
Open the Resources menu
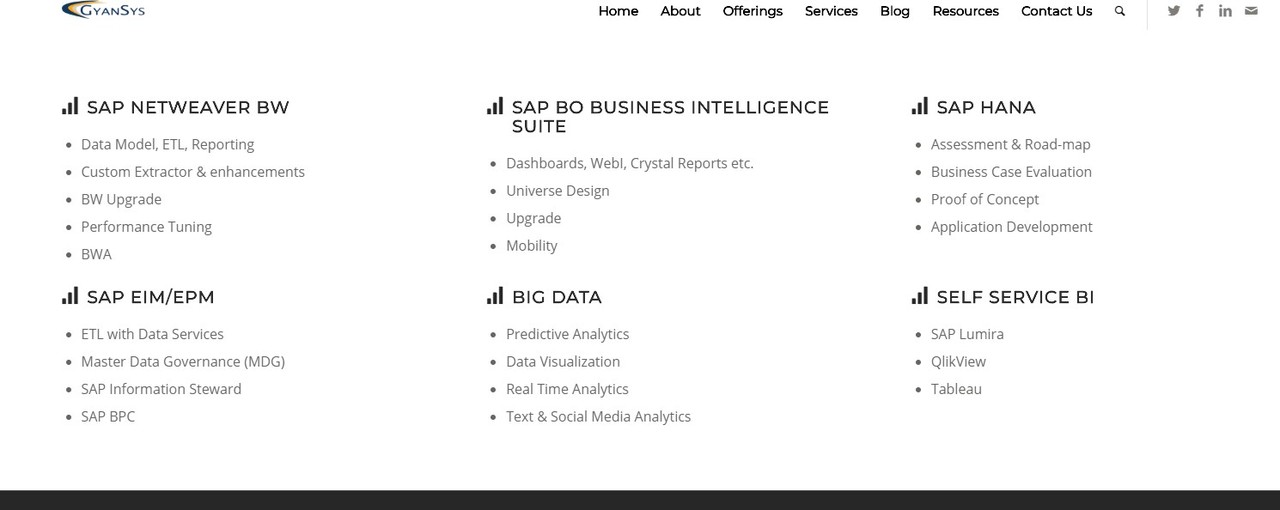point(966,11)
